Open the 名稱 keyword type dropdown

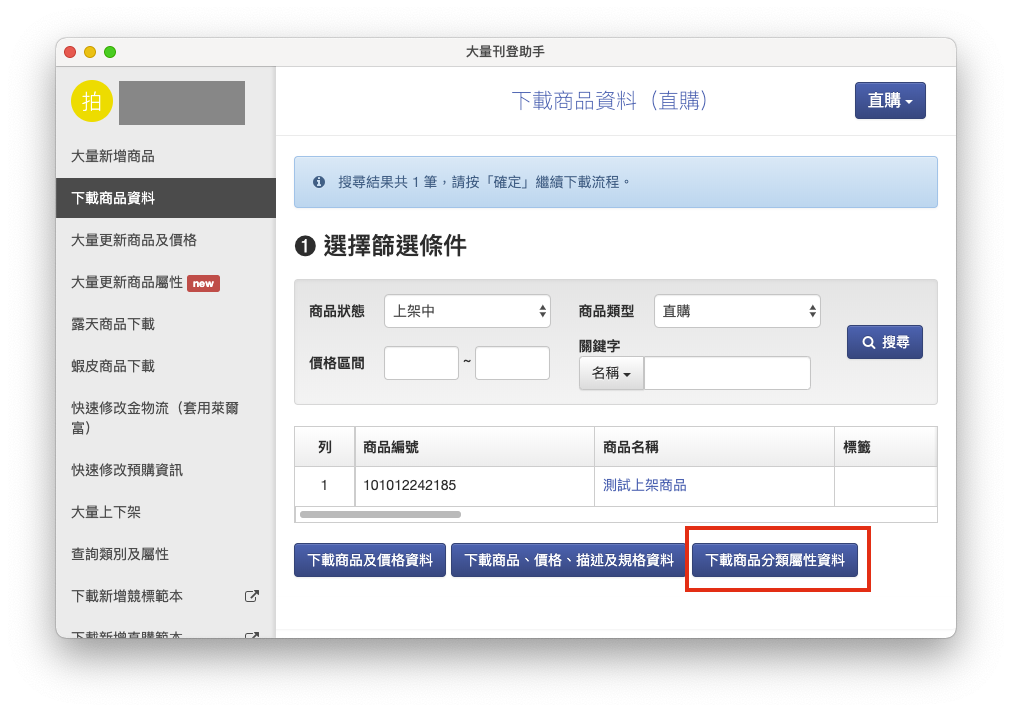[x=611, y=373]
